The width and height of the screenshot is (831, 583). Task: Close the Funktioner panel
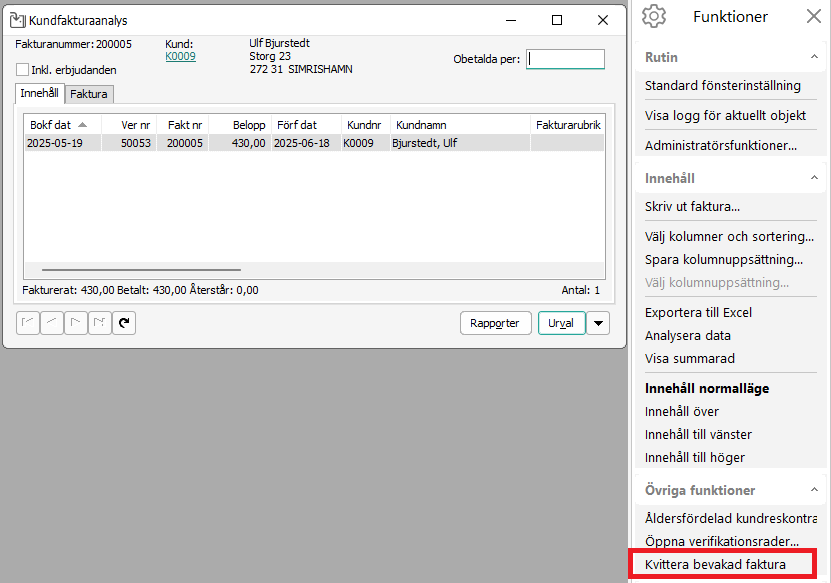click(x=814, y=16)
